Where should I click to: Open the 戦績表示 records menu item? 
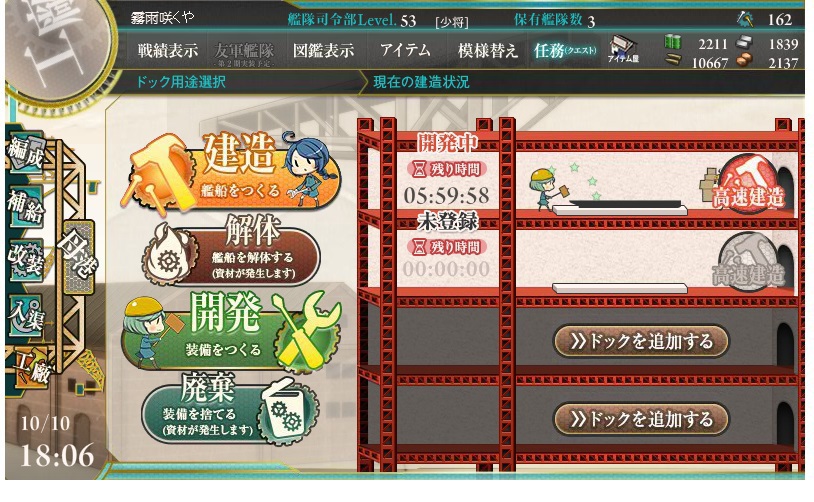pos(167,51)
